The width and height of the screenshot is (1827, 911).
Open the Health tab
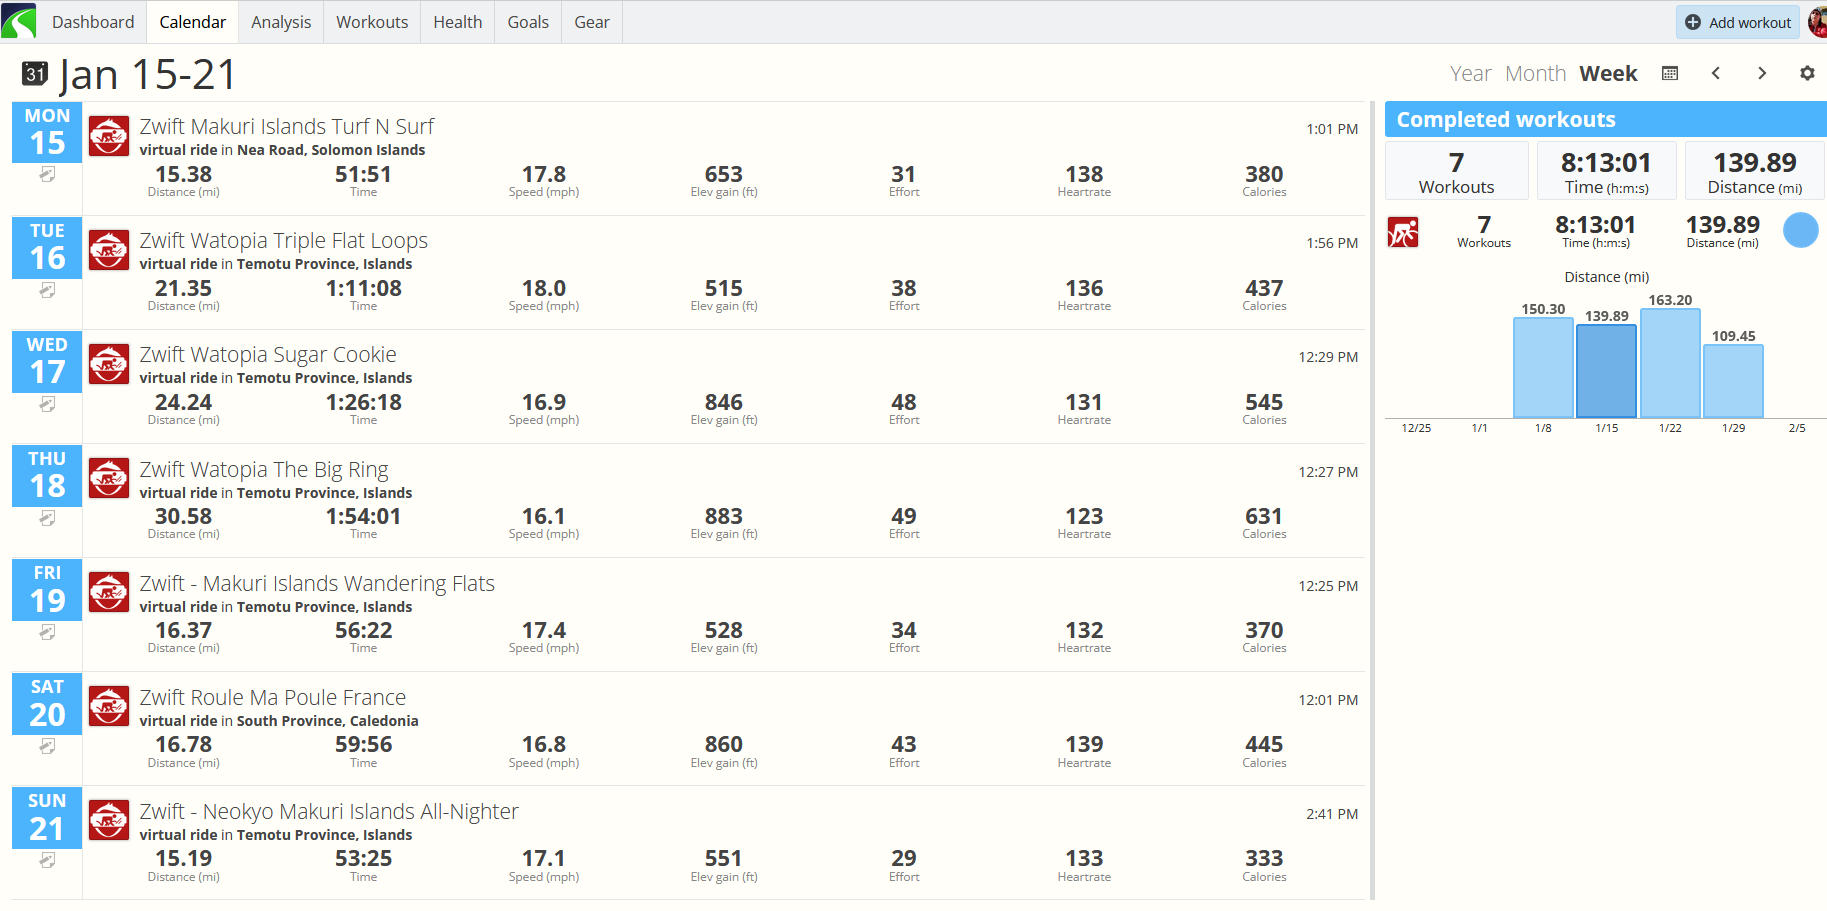(458, 22)
